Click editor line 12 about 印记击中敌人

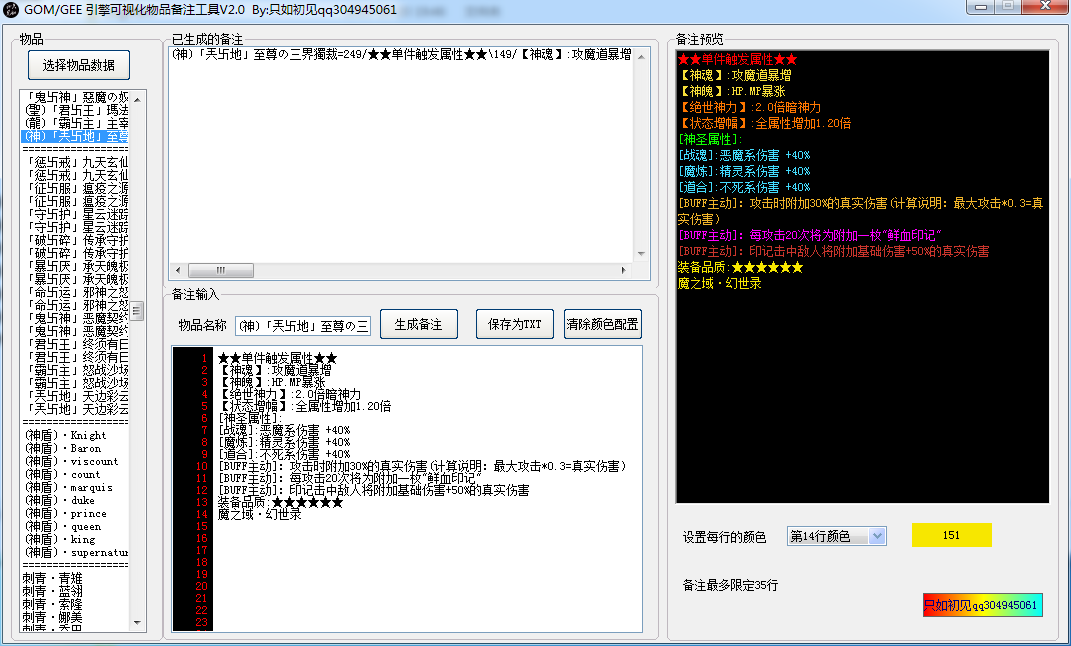coord(374,490)
